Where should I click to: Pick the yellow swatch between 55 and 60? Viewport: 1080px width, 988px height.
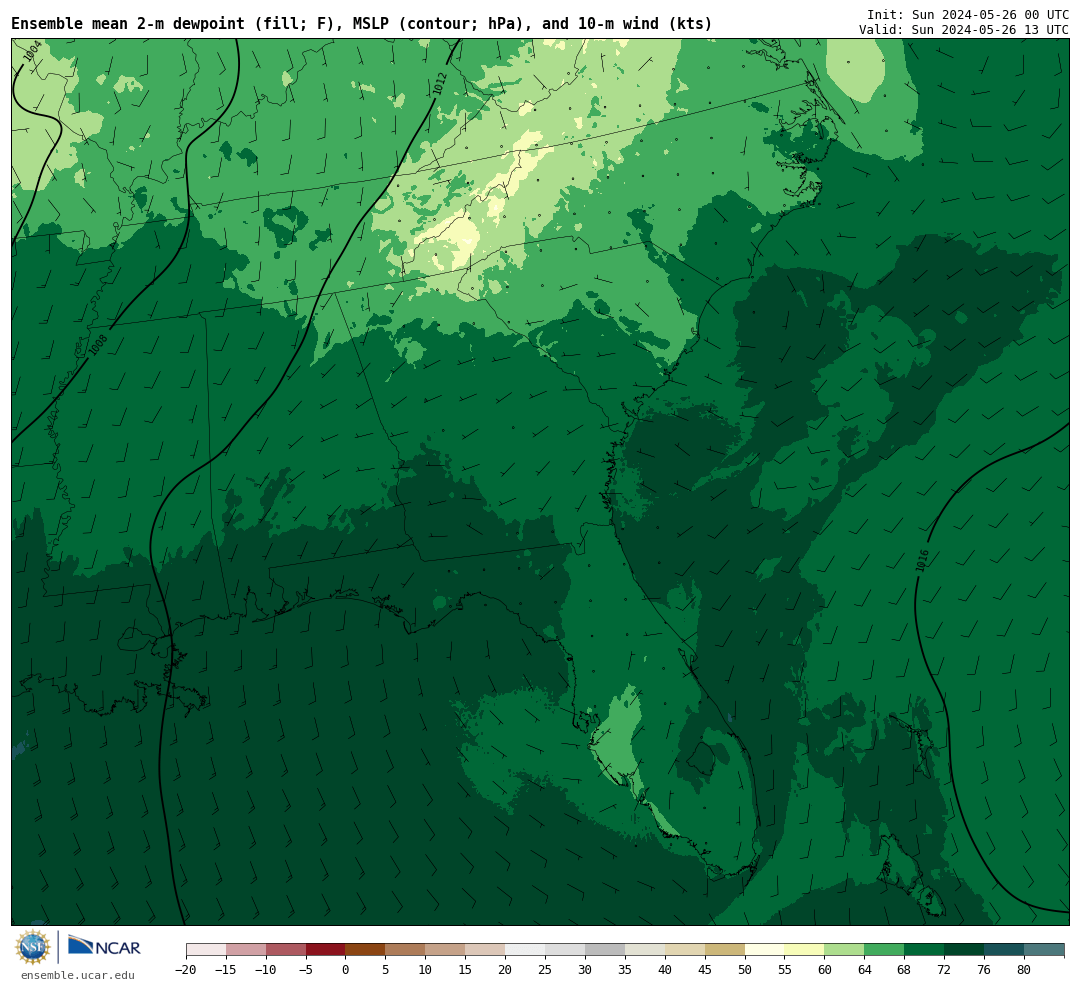805,949
